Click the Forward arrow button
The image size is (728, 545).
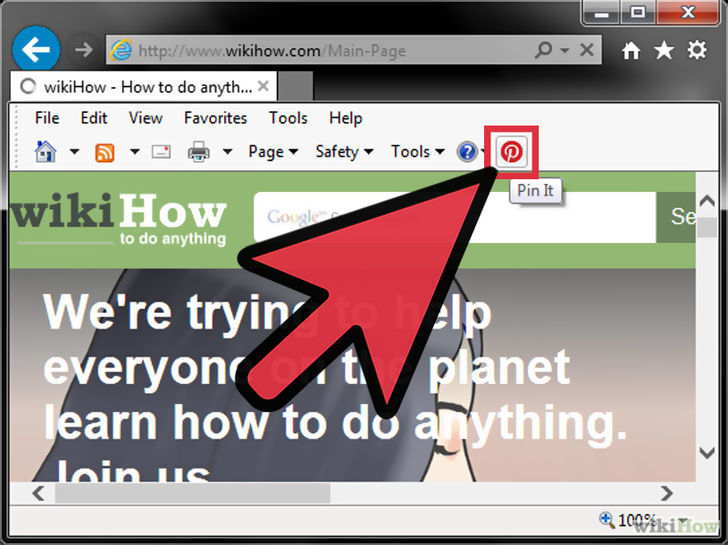tap(84, 50)
